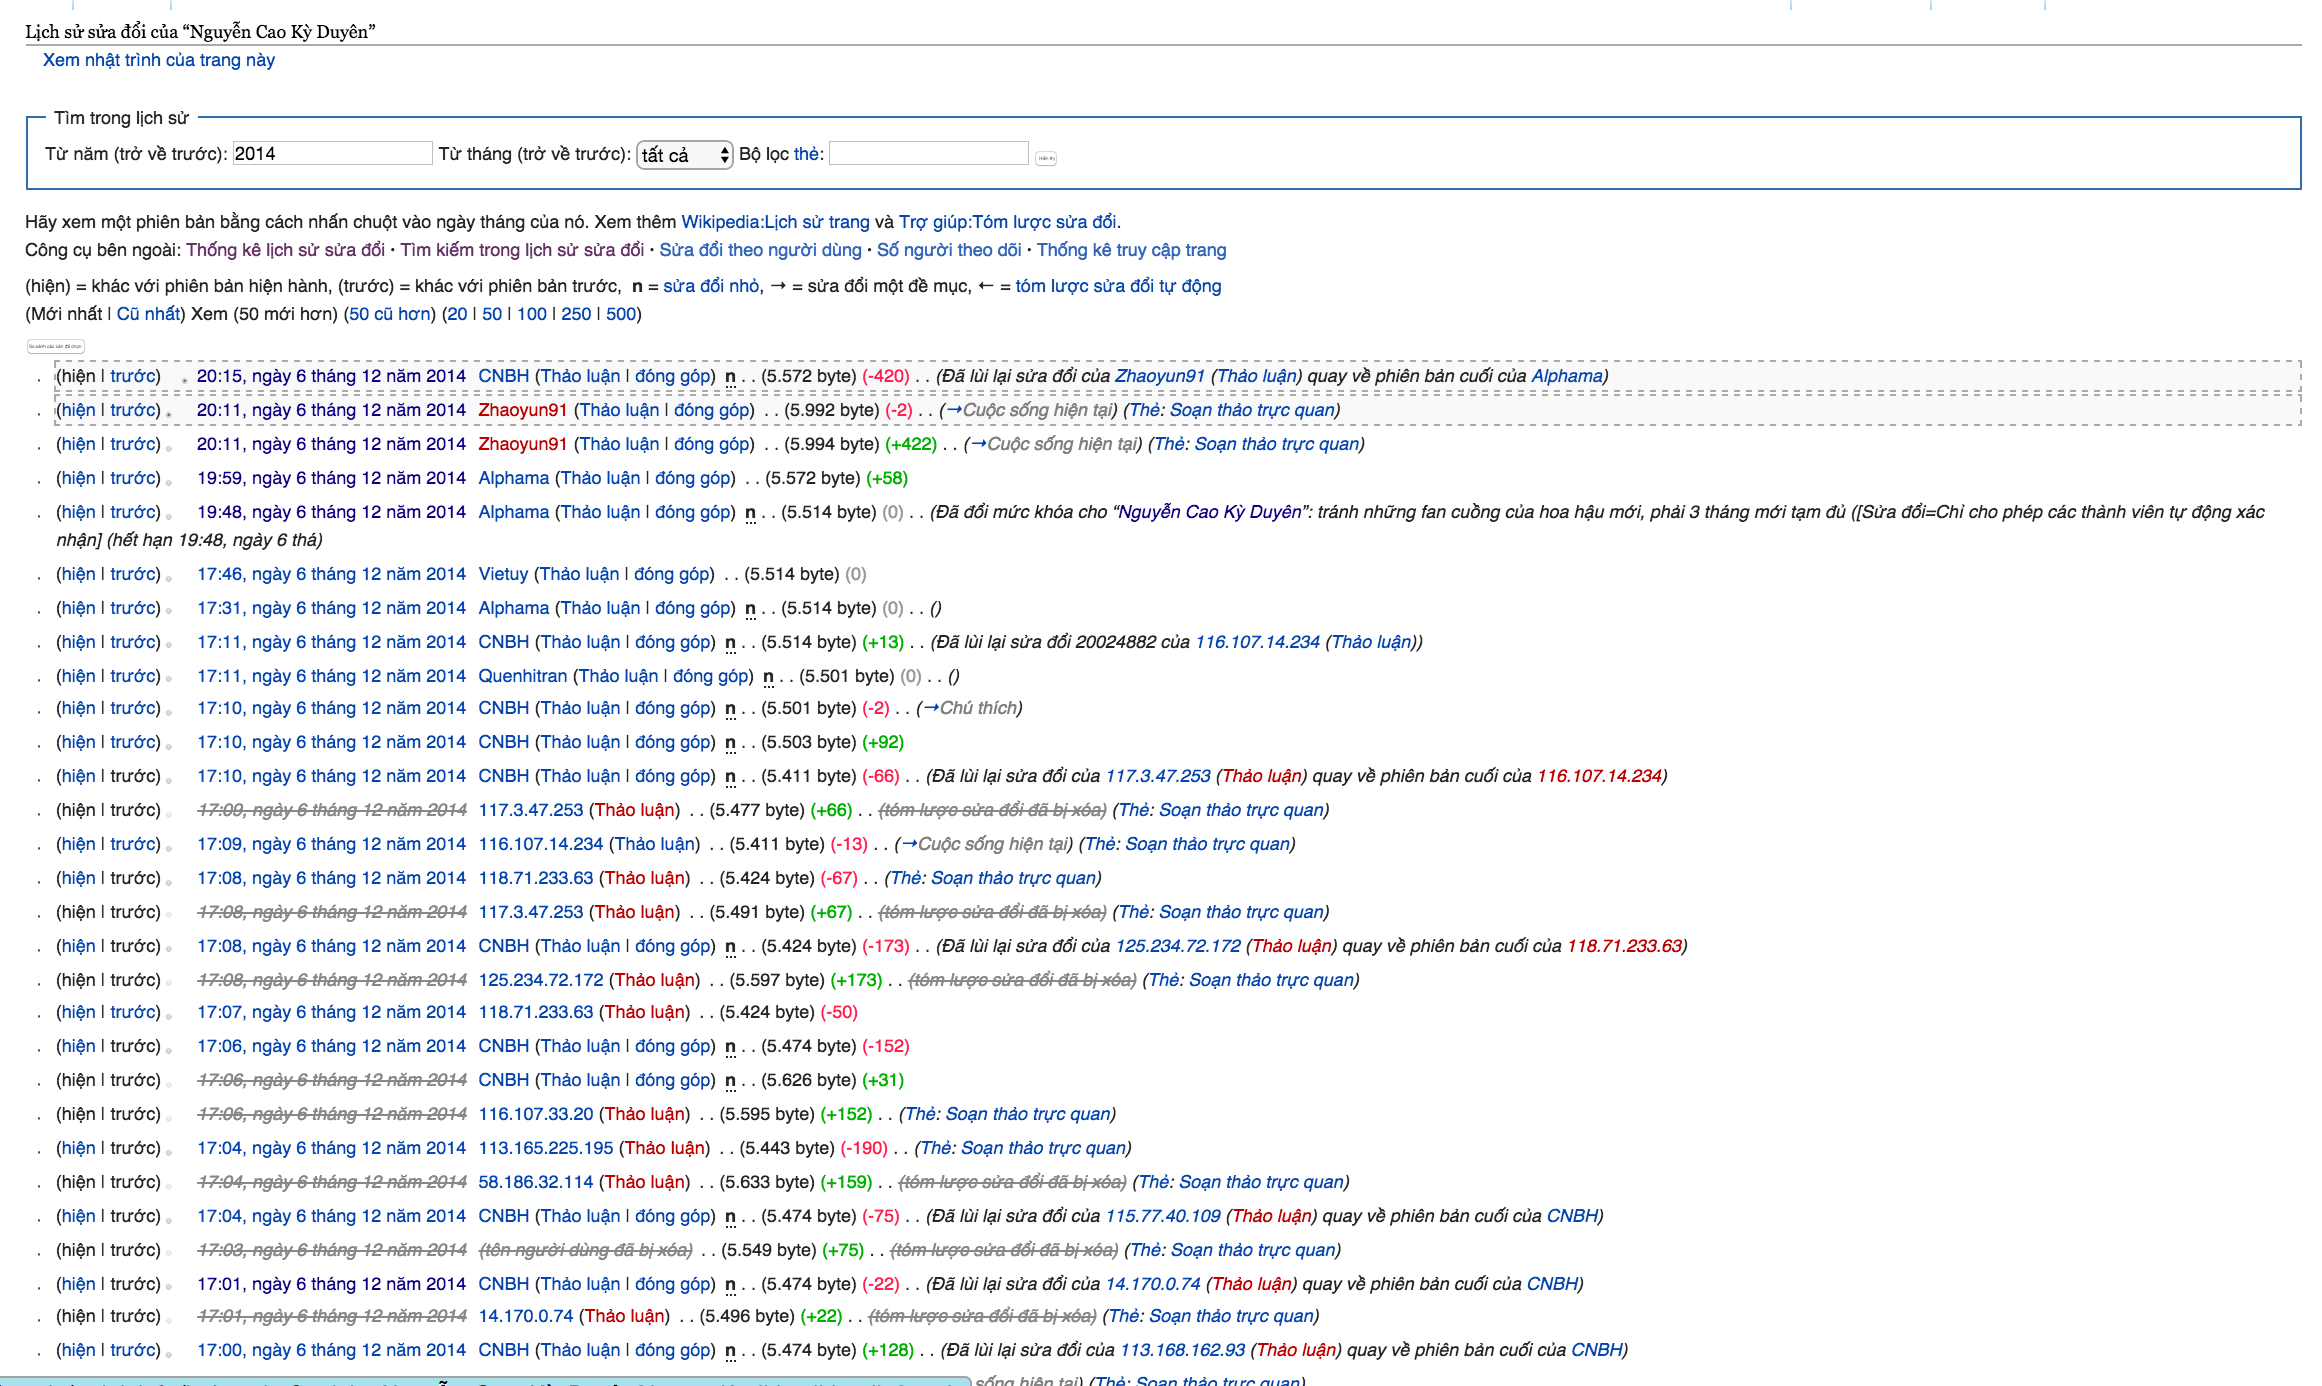Click the year input field containing 2014
The image size is (2322, 1386).
click(x=332, y=153)
